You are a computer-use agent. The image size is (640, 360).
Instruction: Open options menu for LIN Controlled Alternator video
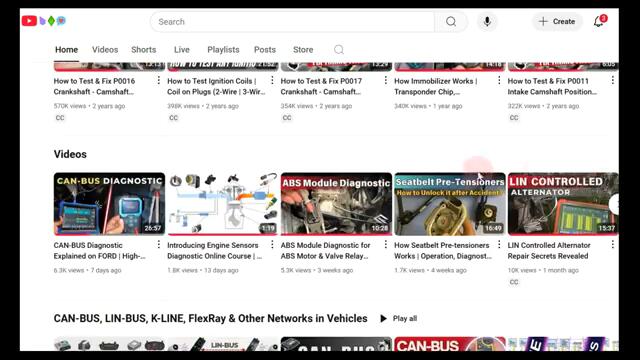613,245
